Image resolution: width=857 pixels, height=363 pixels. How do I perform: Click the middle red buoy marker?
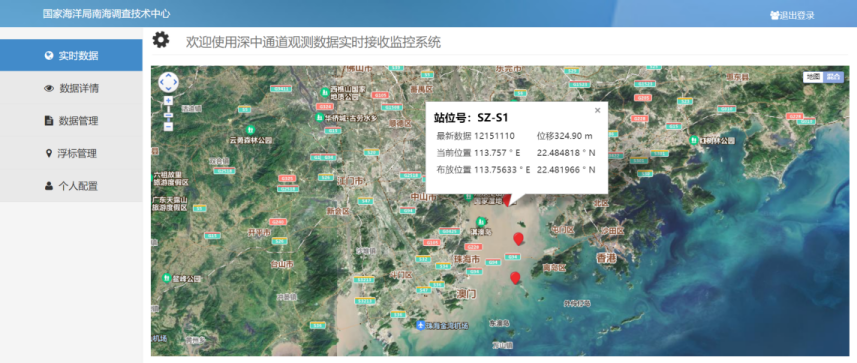click(518, 239)
